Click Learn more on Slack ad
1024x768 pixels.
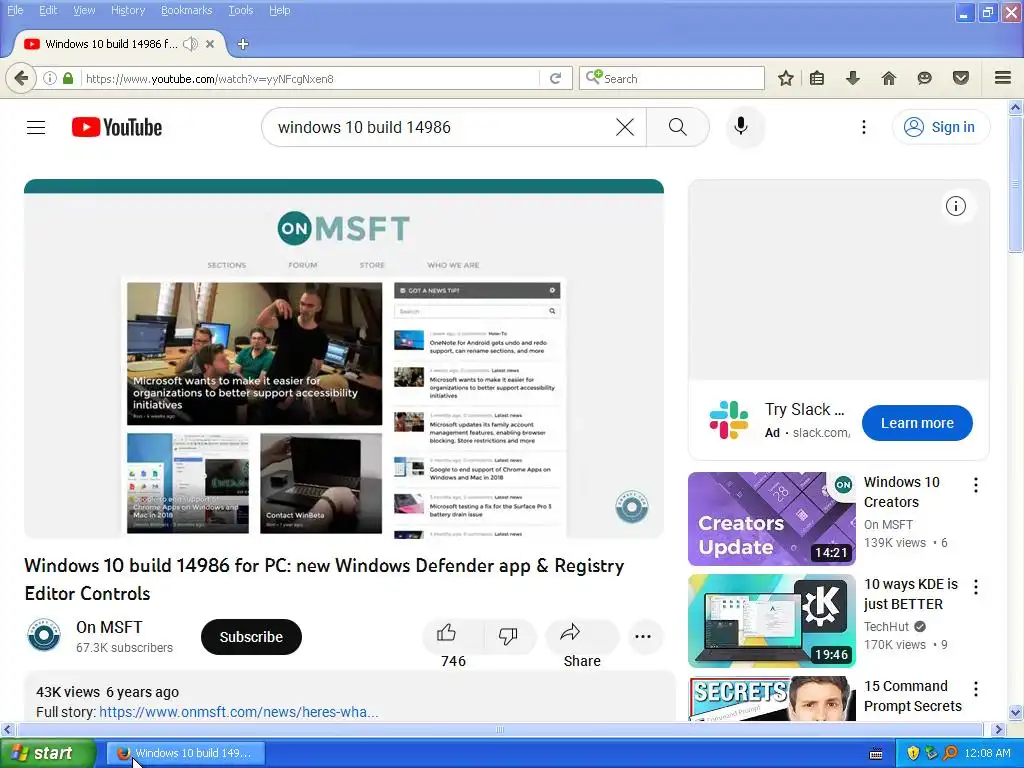(x=917, y=423)
